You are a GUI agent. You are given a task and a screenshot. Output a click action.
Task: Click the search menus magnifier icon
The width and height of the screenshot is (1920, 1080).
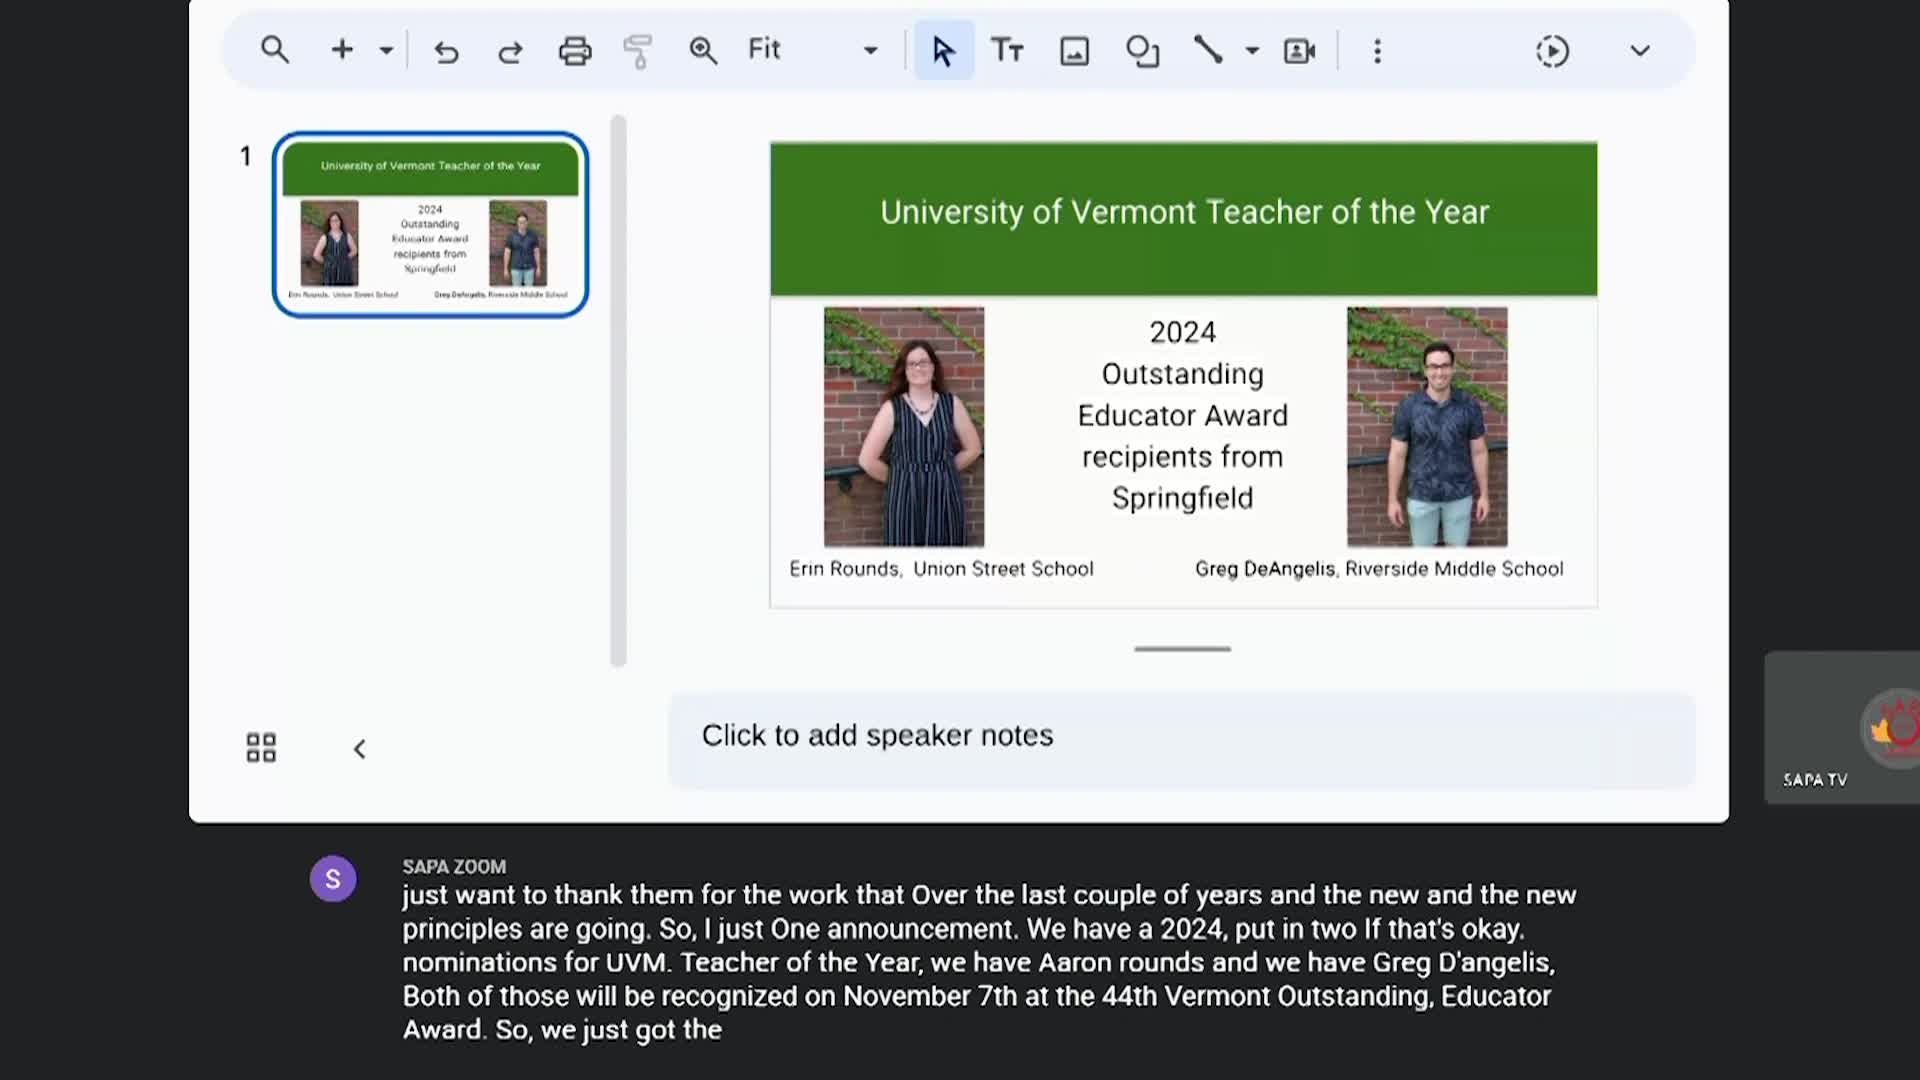click(275, 50)
